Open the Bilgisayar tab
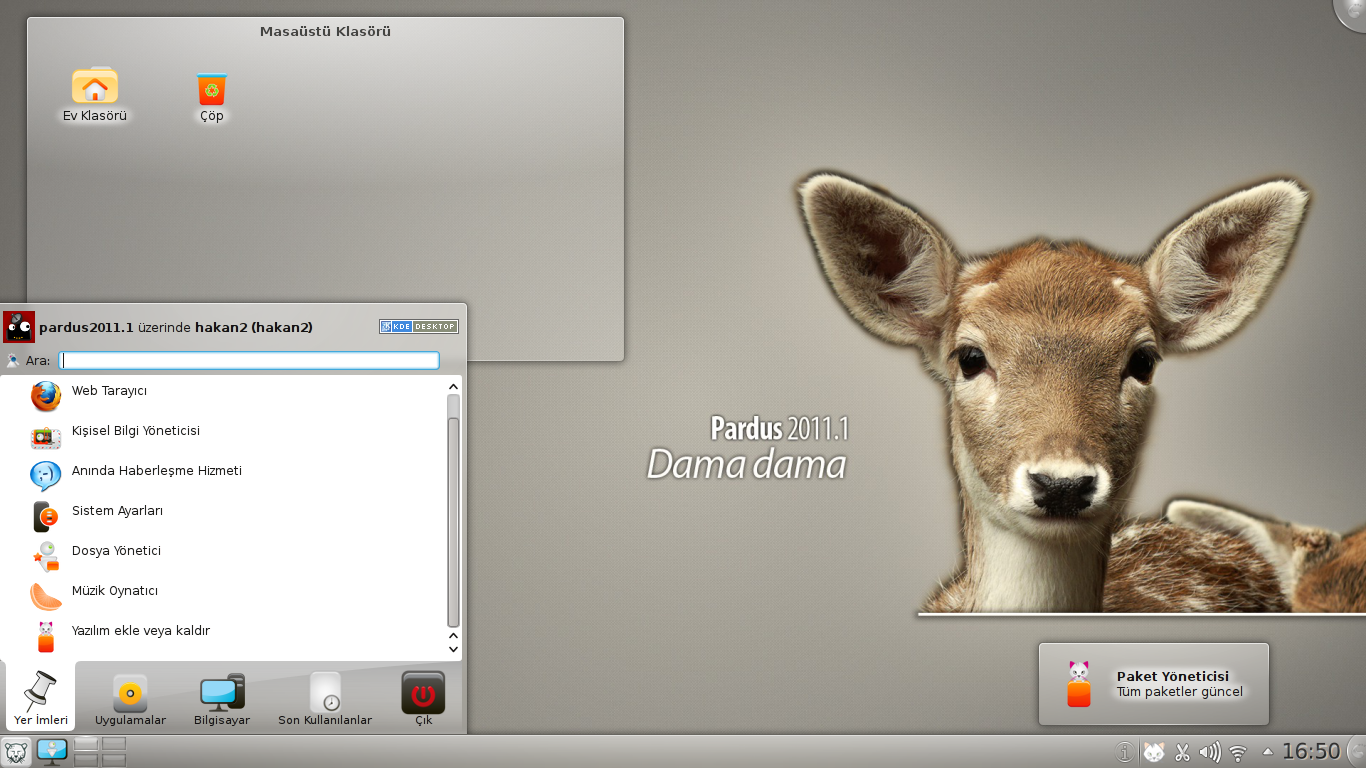 pyautogui.click(x=222, y=698)
